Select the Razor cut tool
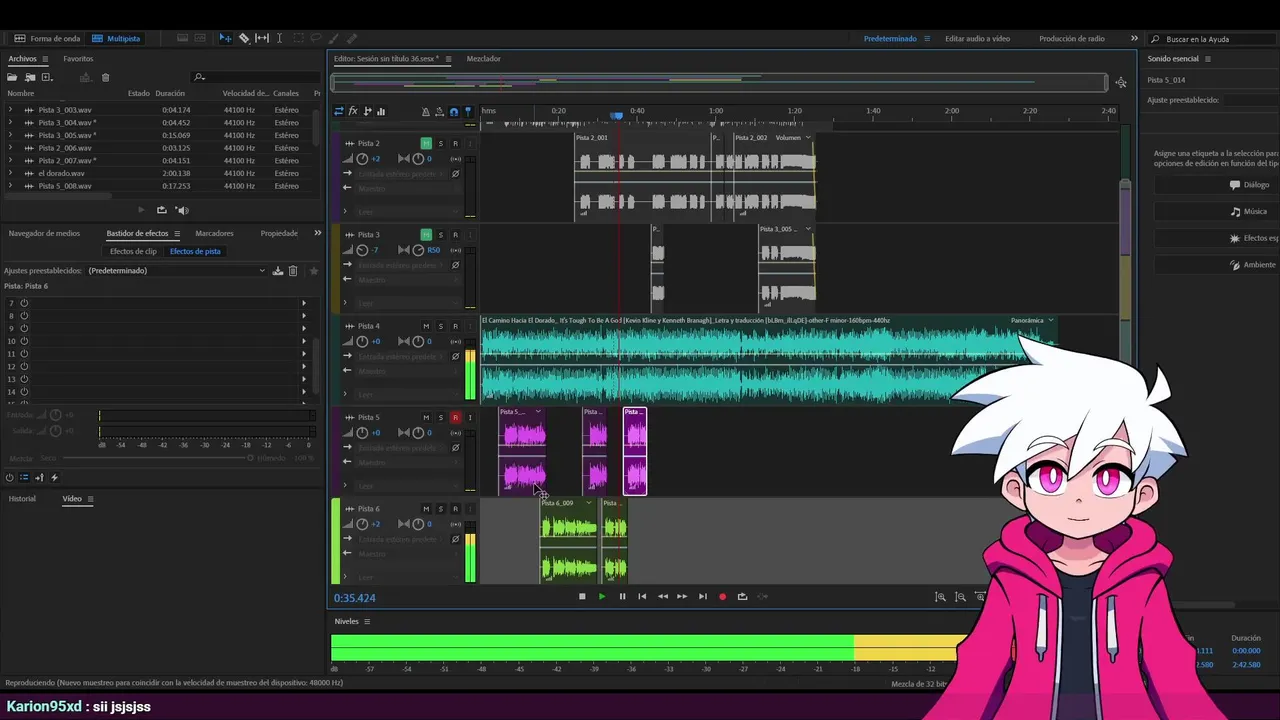Viewport: 1280px width, 720px height. coord(244,38)
